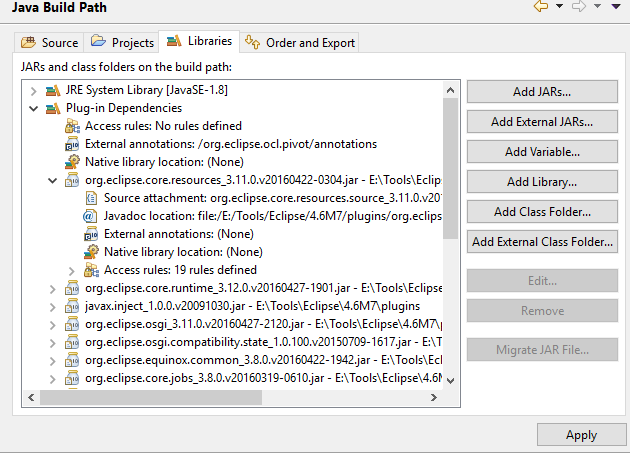This screenshot has height=453, width=630.
Task: Click Add Variable... button
Action: pos(542,152)
